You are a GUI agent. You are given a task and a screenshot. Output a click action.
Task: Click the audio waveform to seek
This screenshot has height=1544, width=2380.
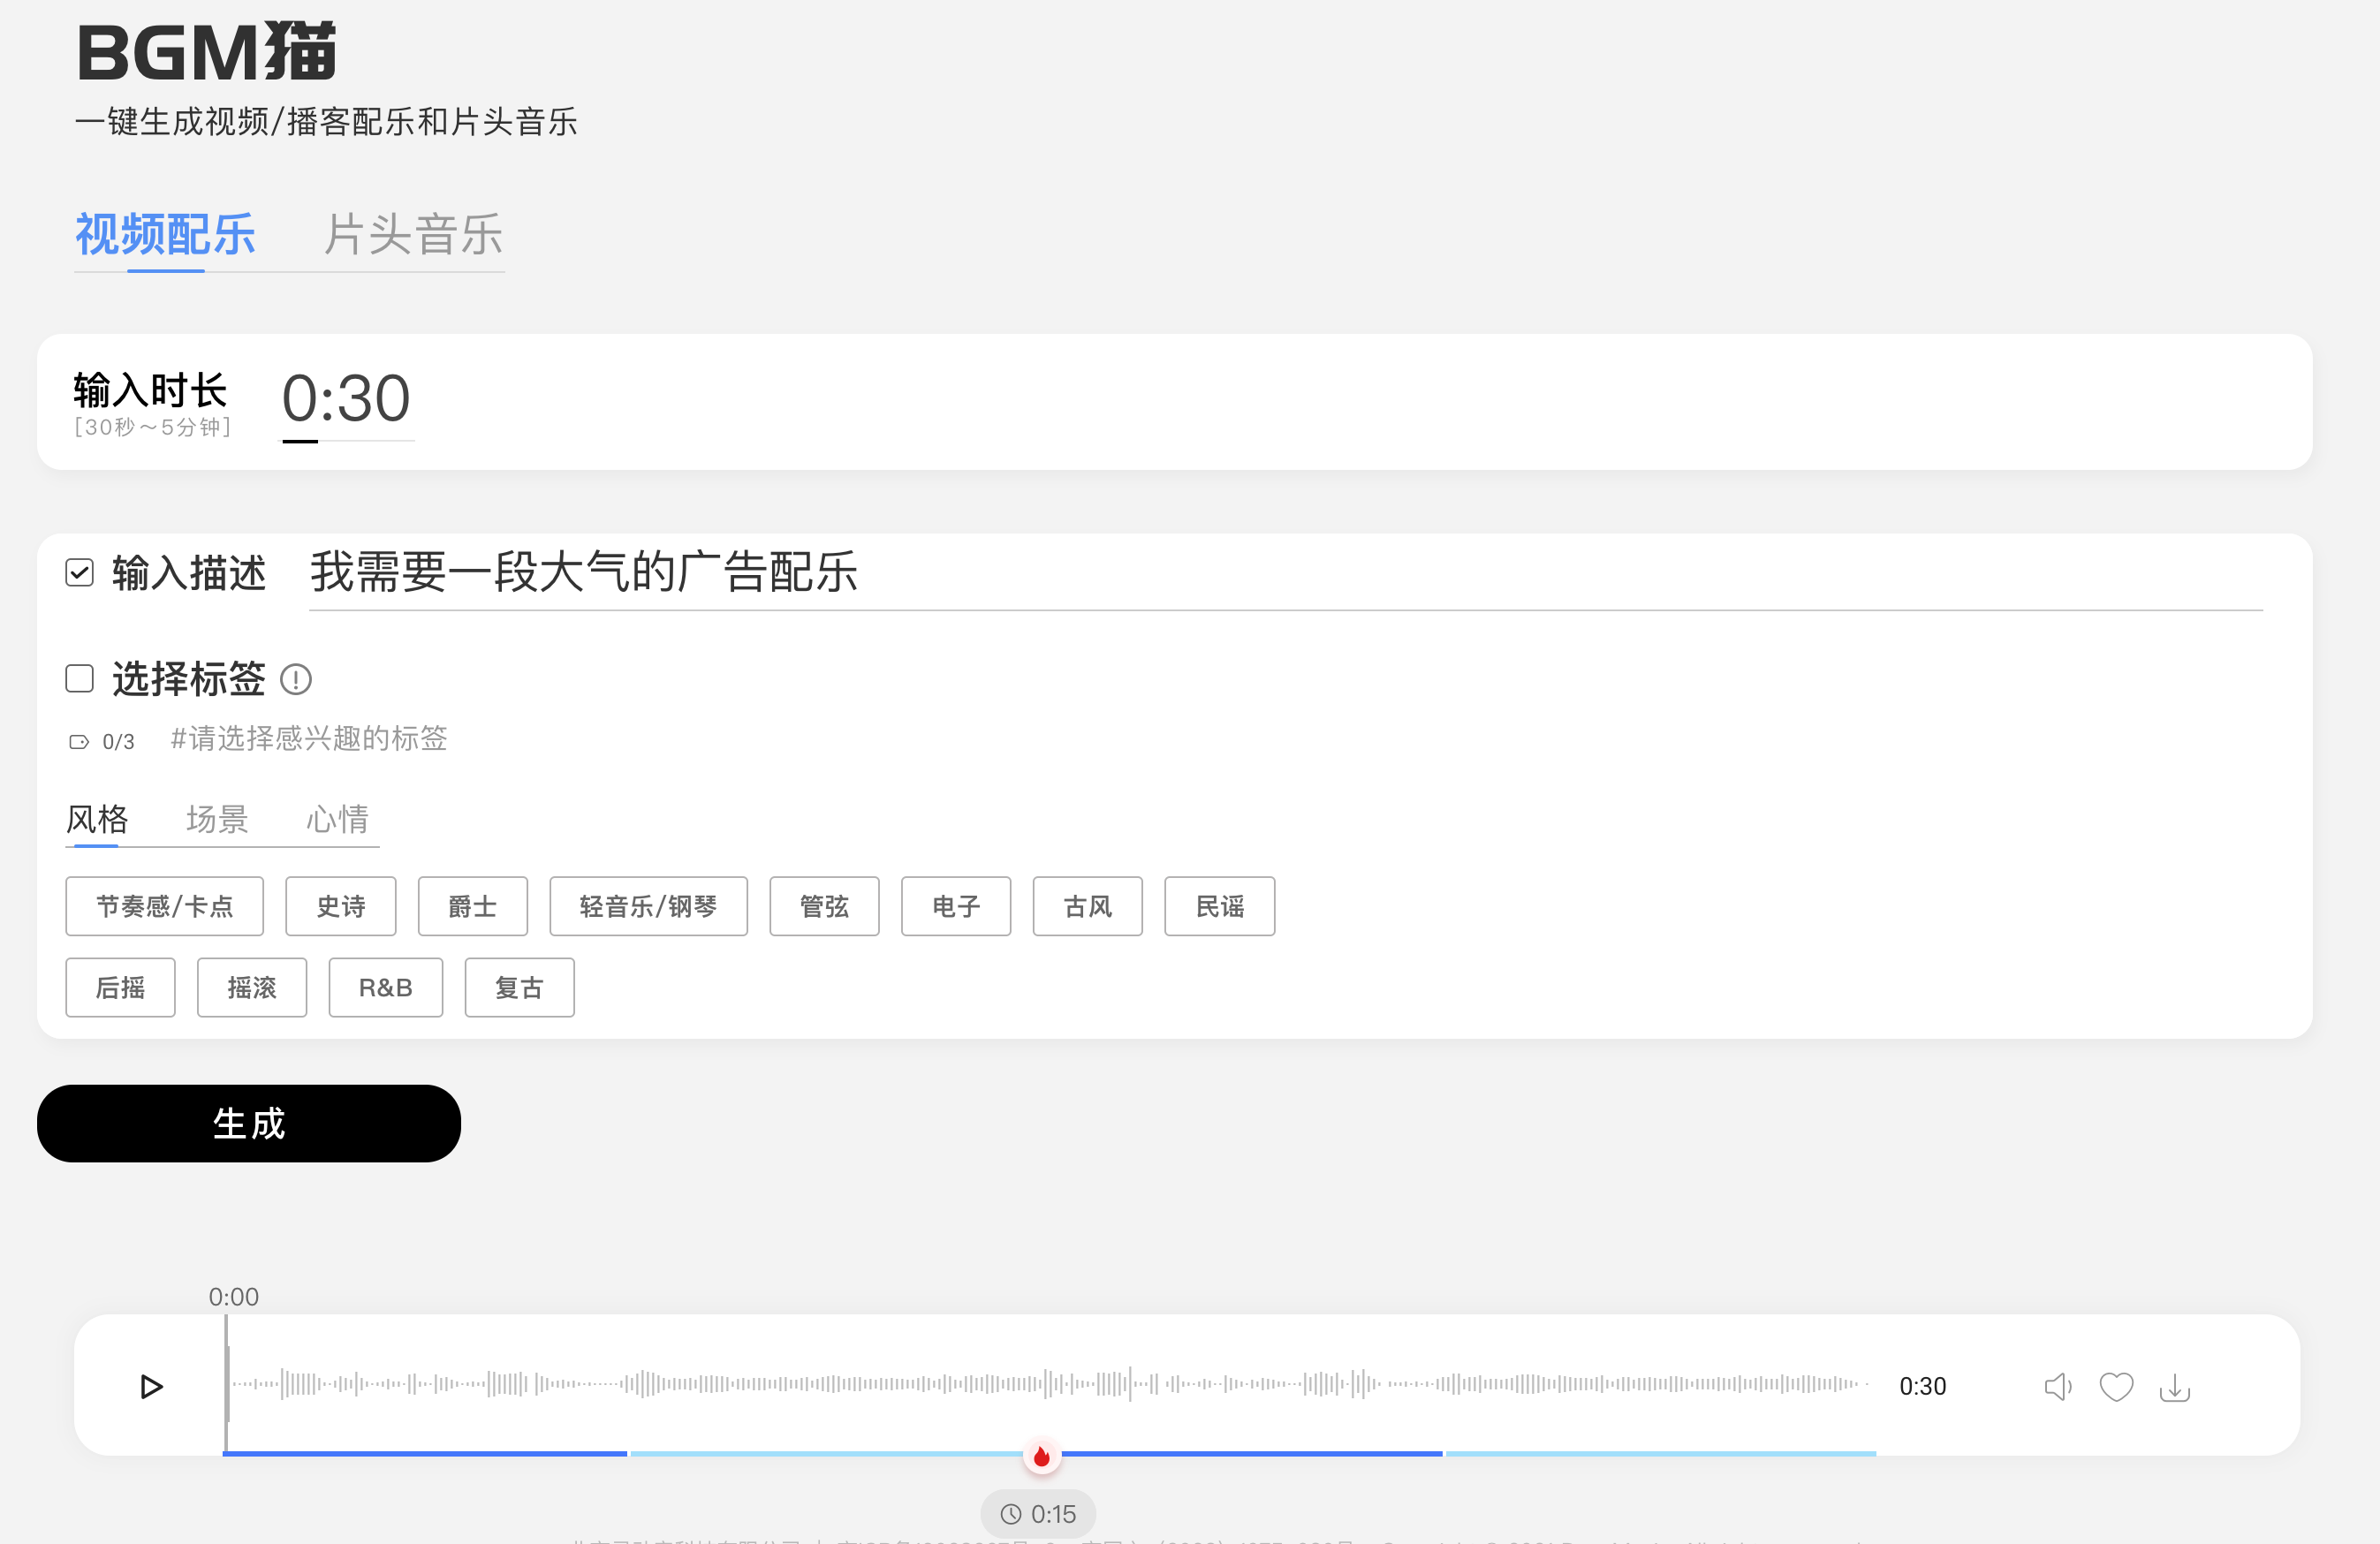[1048, 1384]
